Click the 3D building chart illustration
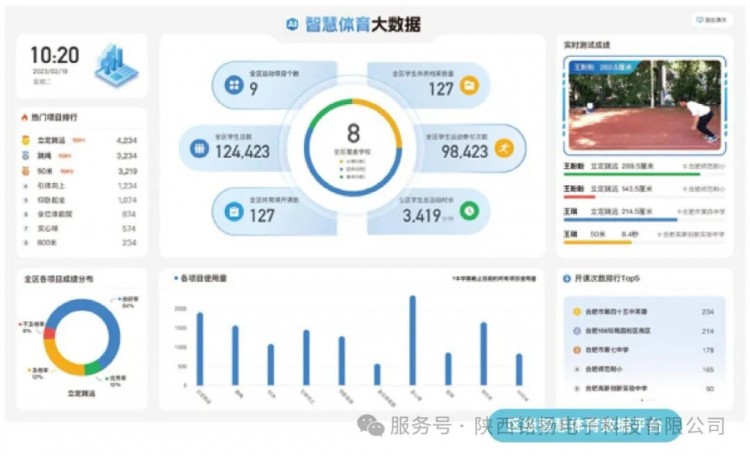The width and height of the screenshot is (750, 456). (x=116, y=65)
